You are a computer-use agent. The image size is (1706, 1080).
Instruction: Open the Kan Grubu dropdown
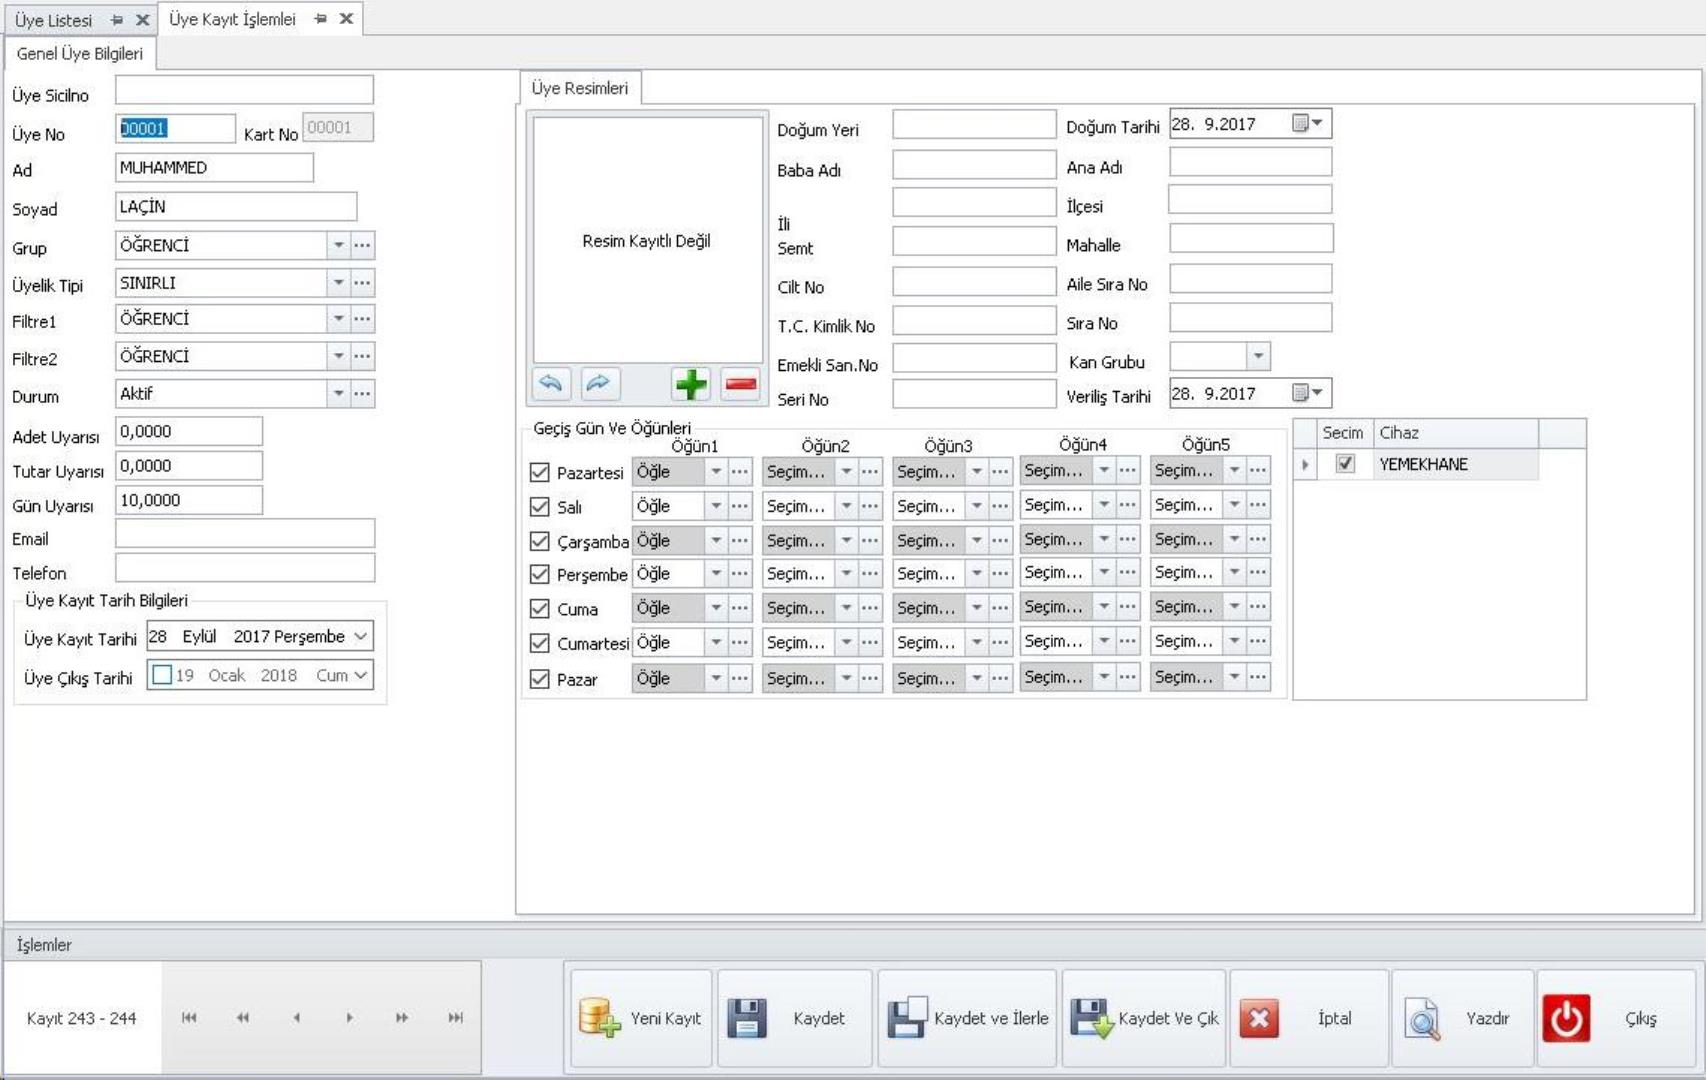[x=1258, y=356]
